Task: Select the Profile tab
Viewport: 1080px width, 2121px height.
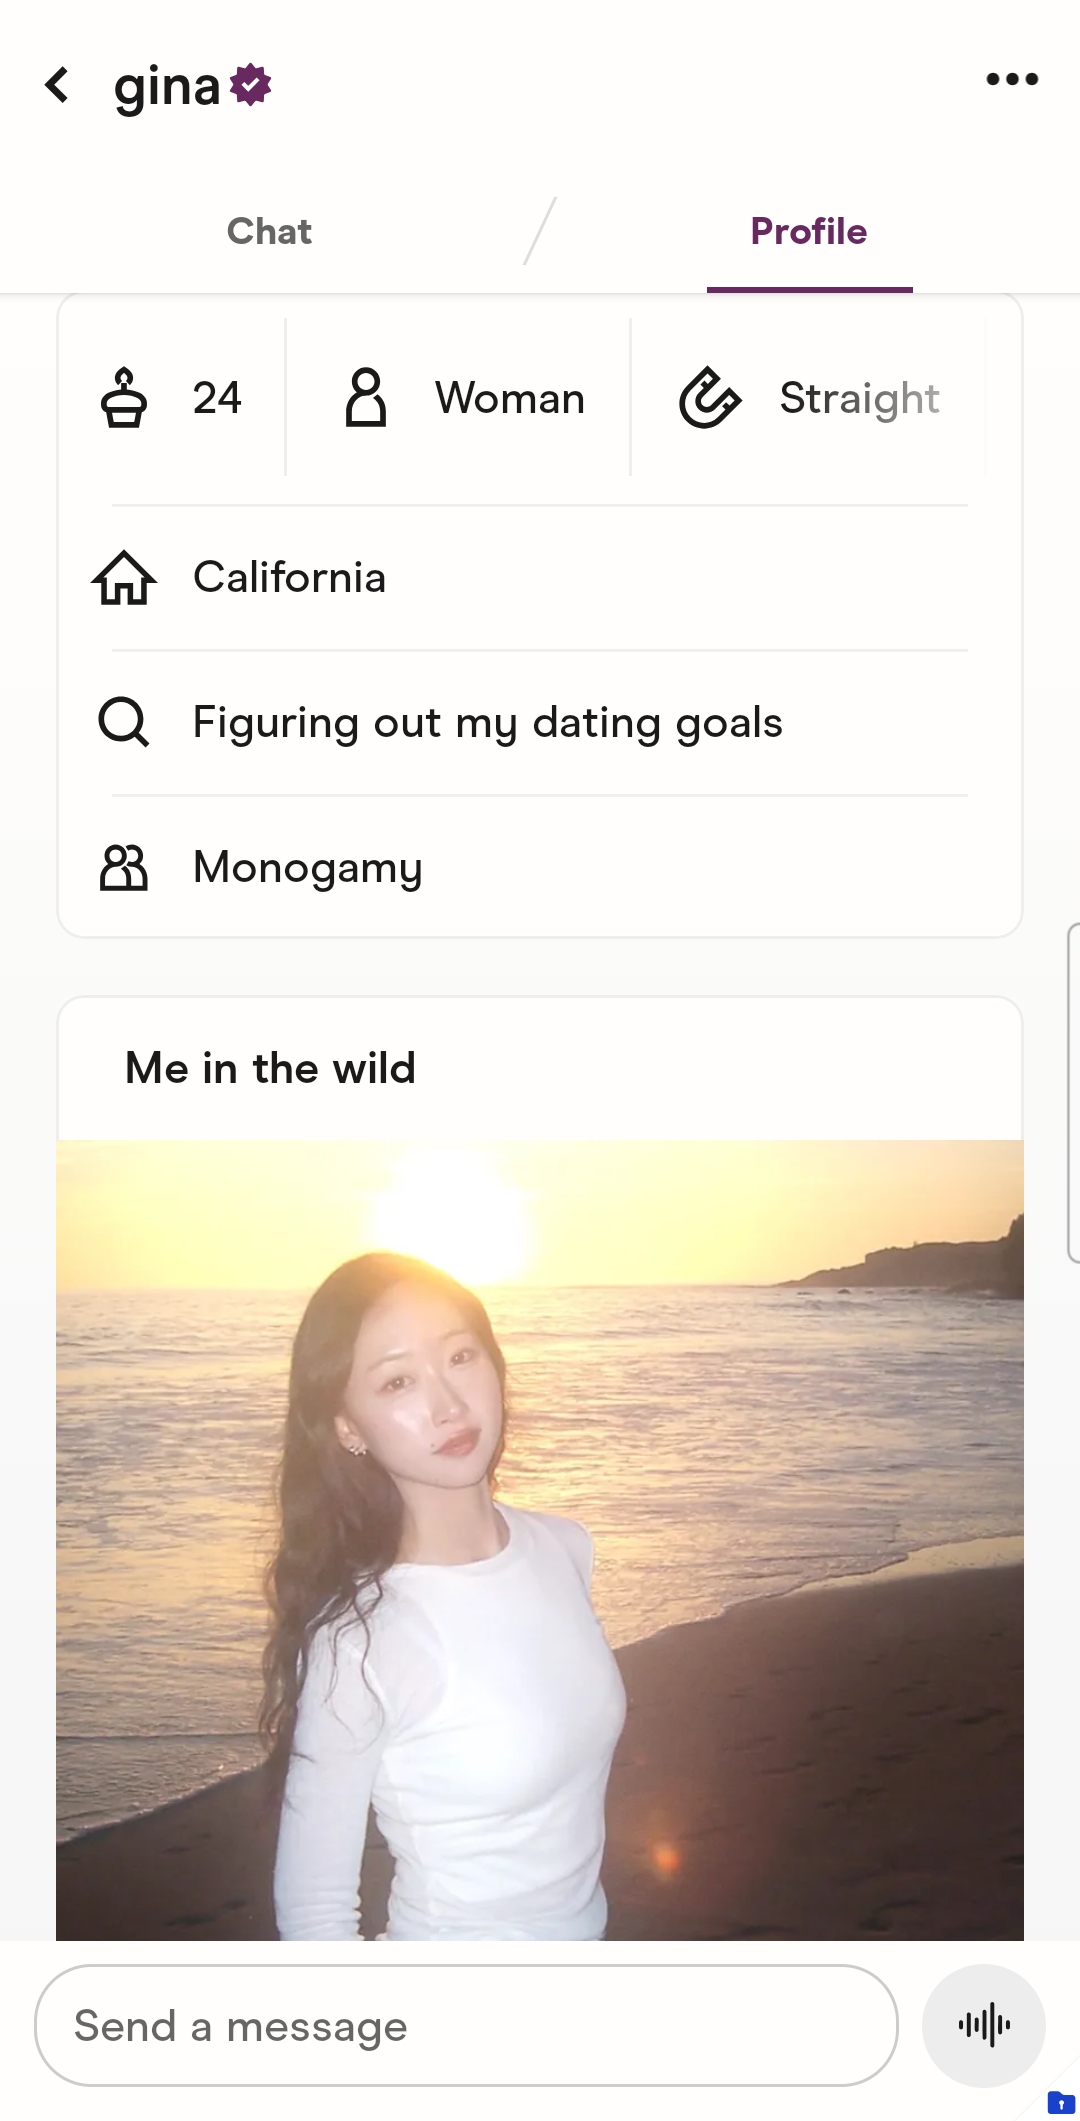Action: [808, 232]
